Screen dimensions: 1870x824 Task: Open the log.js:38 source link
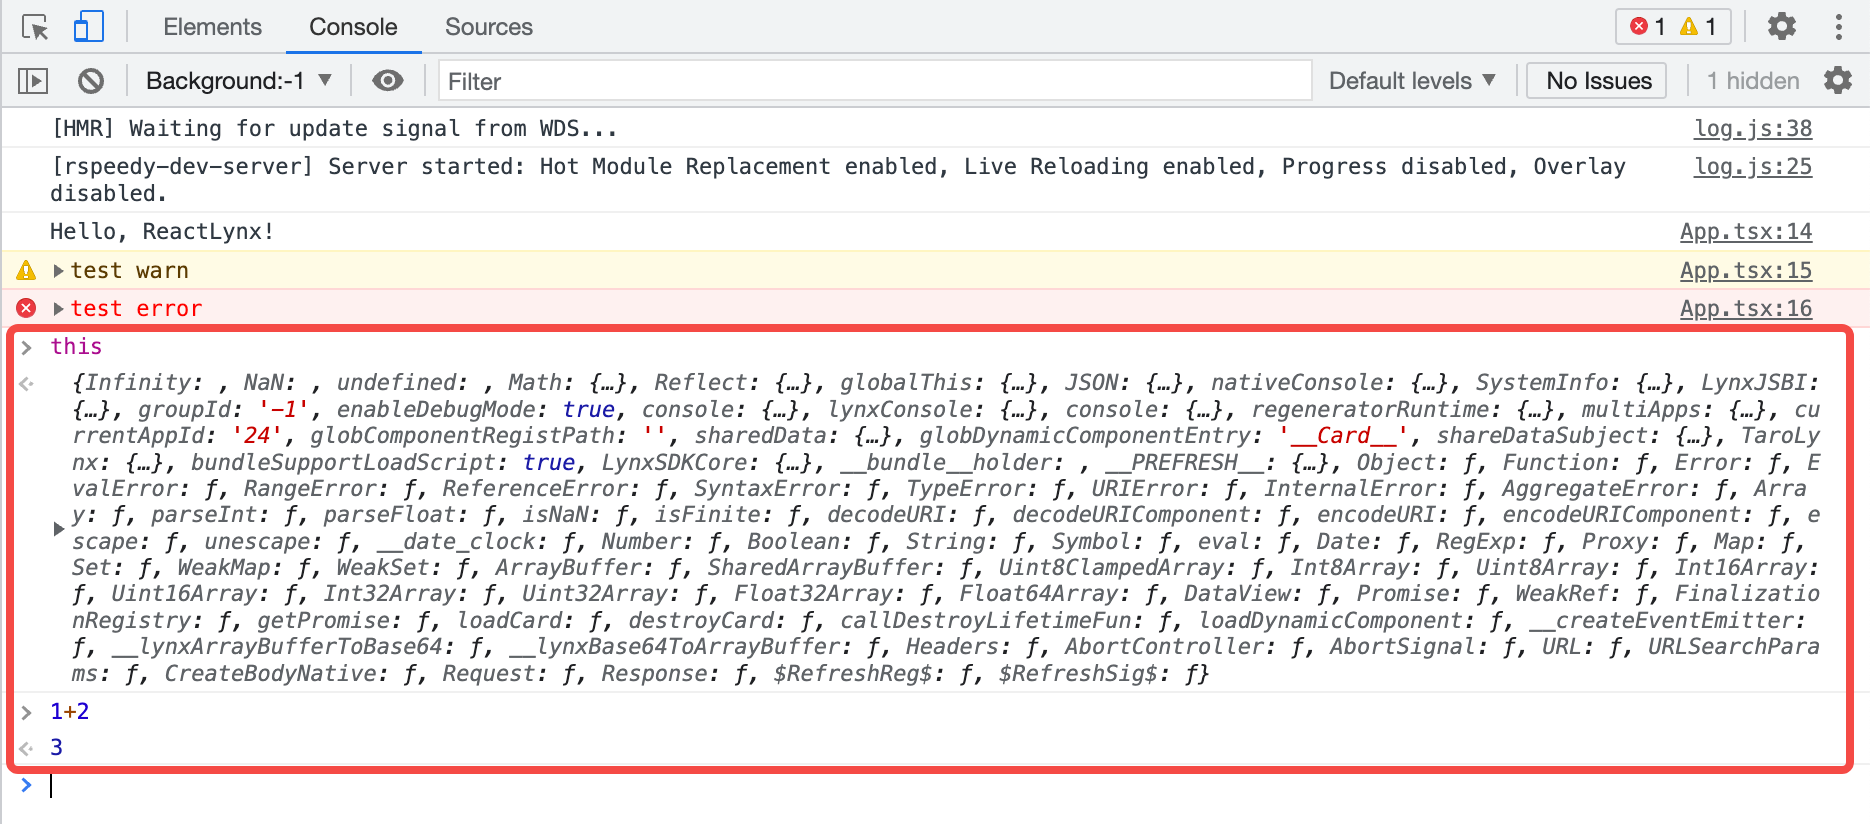(x=1753, y=129)
